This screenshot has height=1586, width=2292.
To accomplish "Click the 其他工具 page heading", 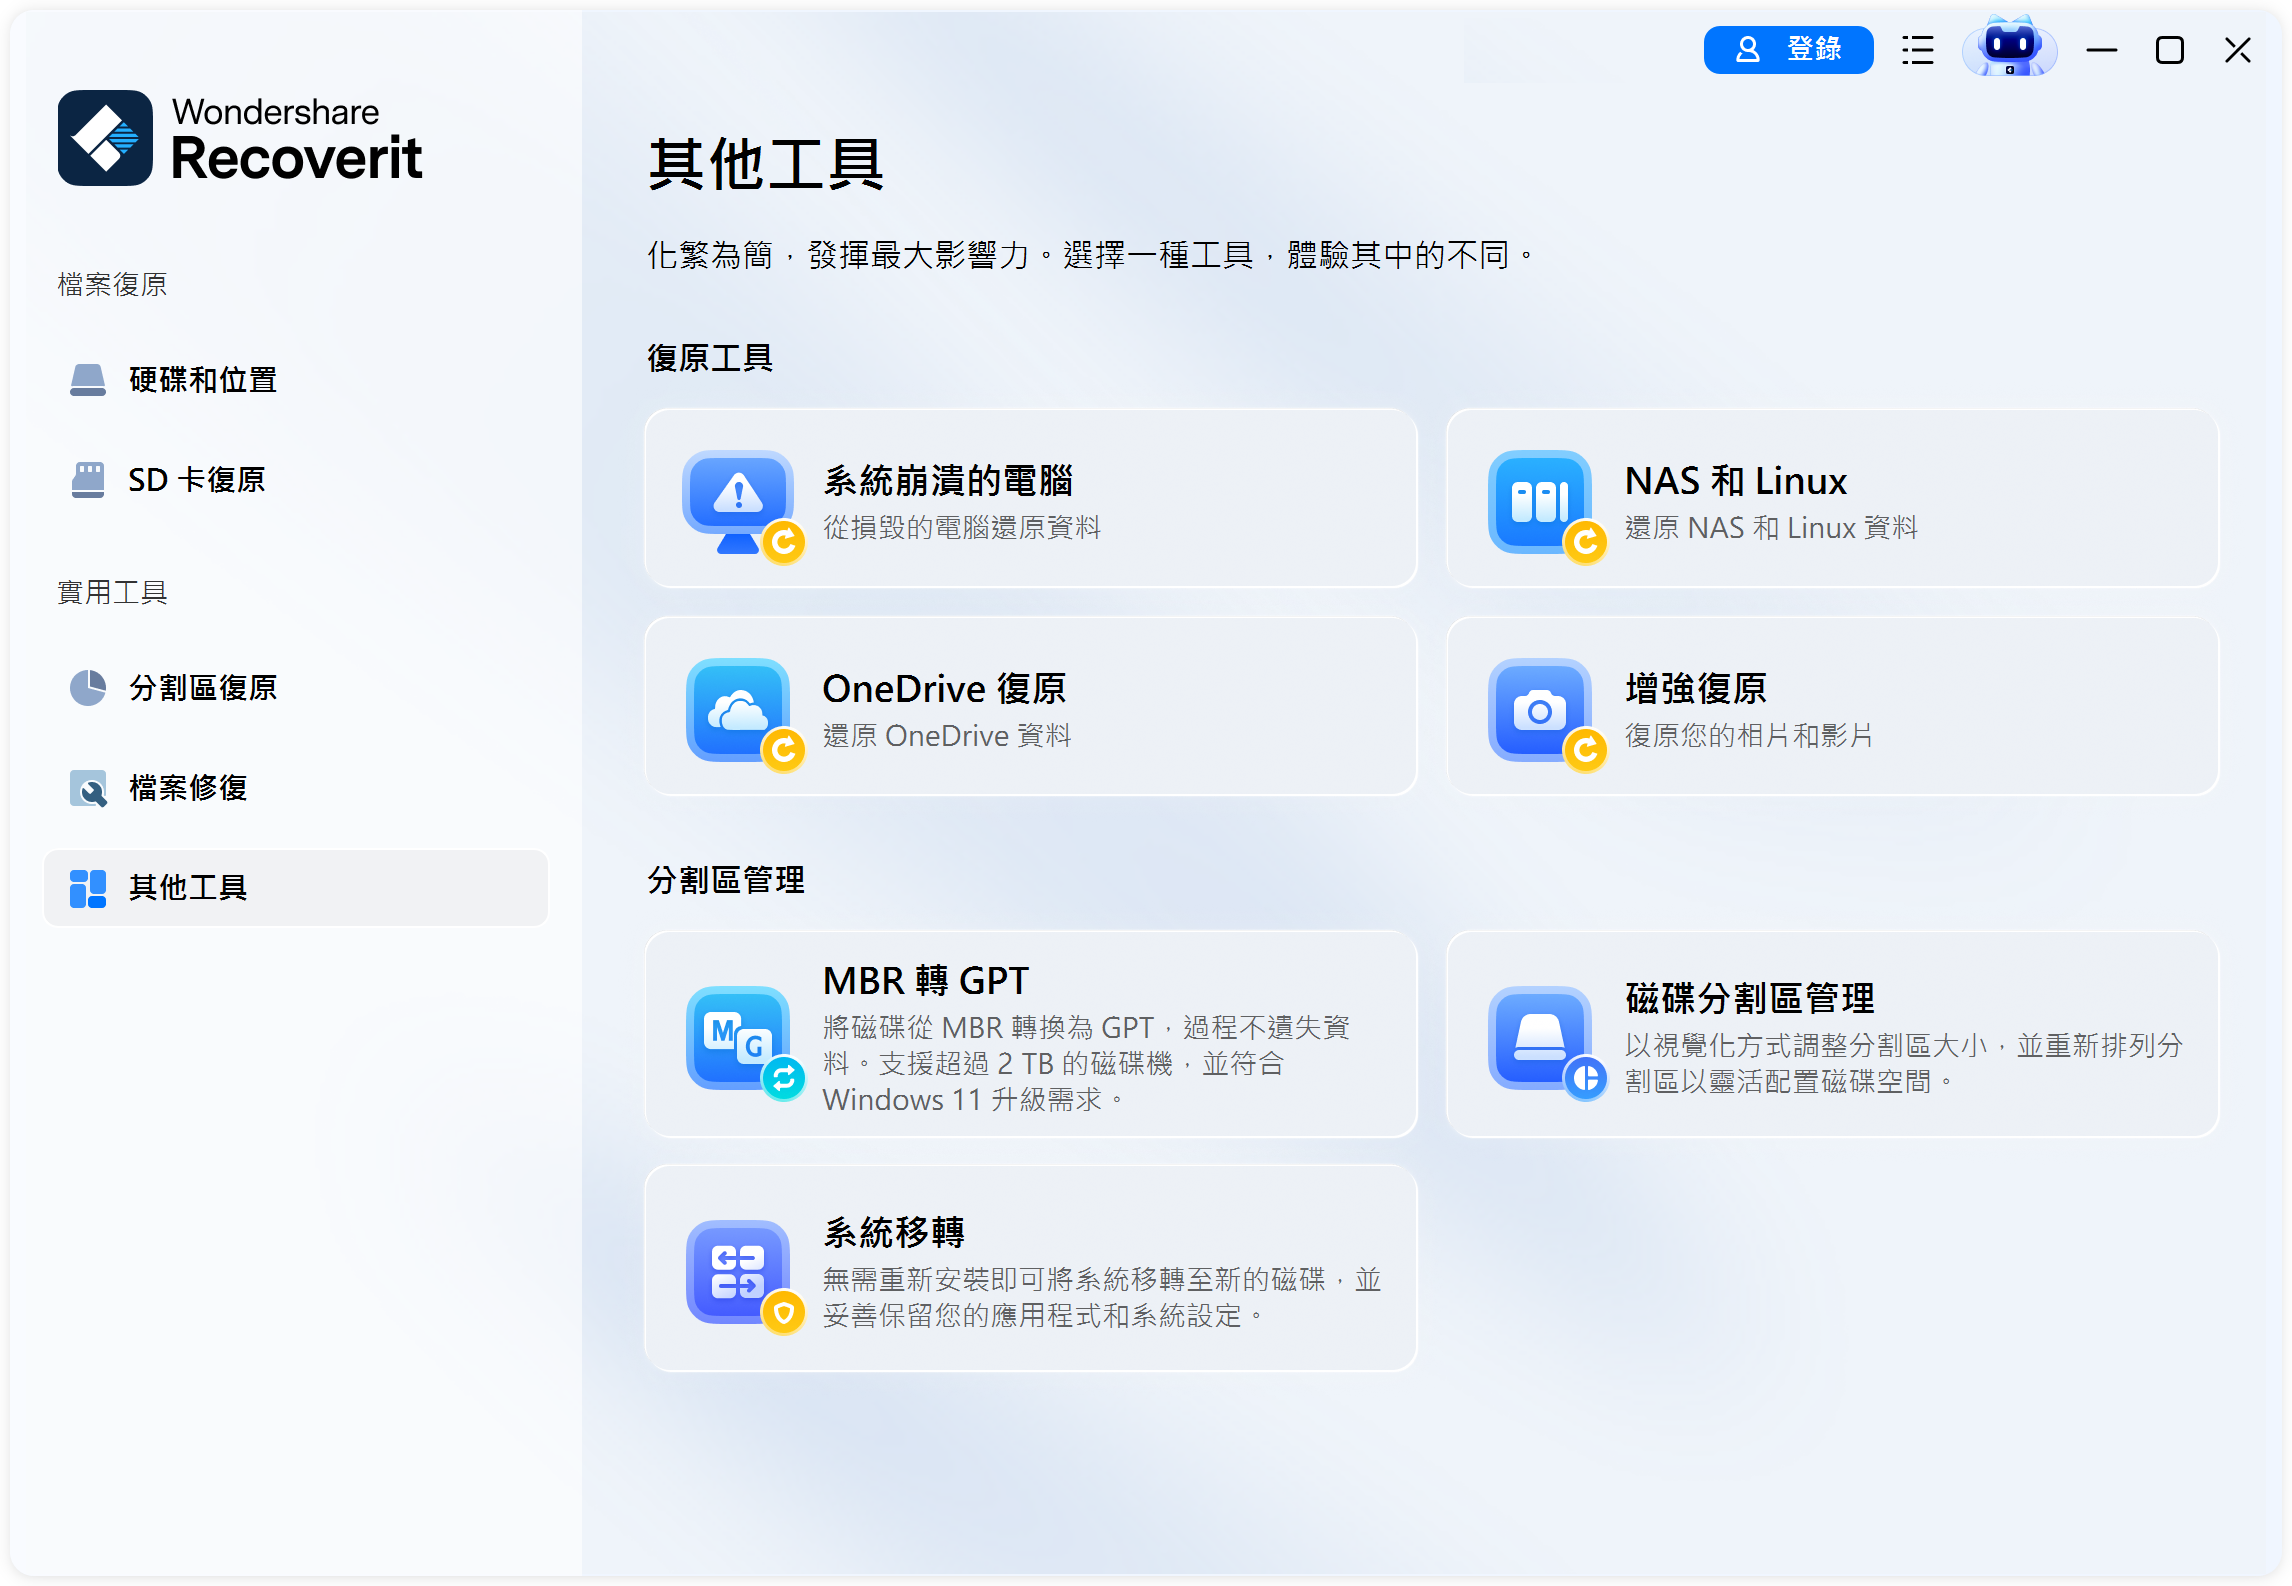I will [x=765, y=165].
